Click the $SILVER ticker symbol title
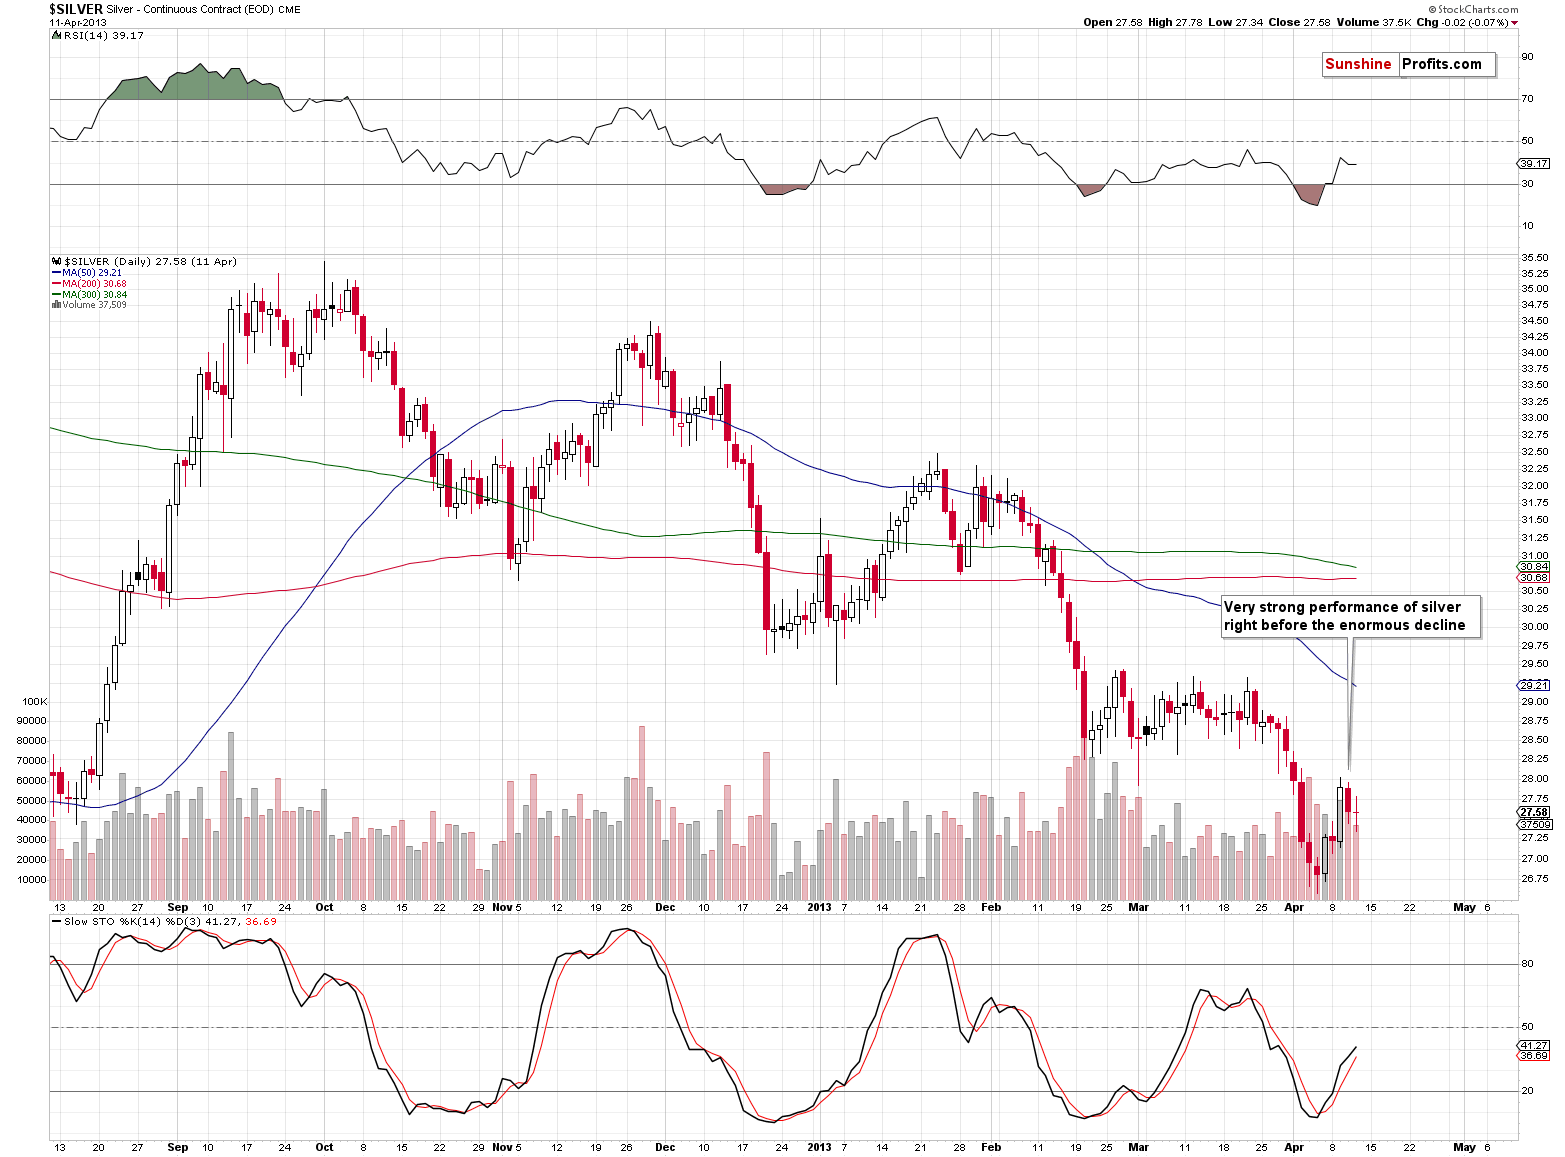Viewport: 1565px width, 1157px height. 76,9
